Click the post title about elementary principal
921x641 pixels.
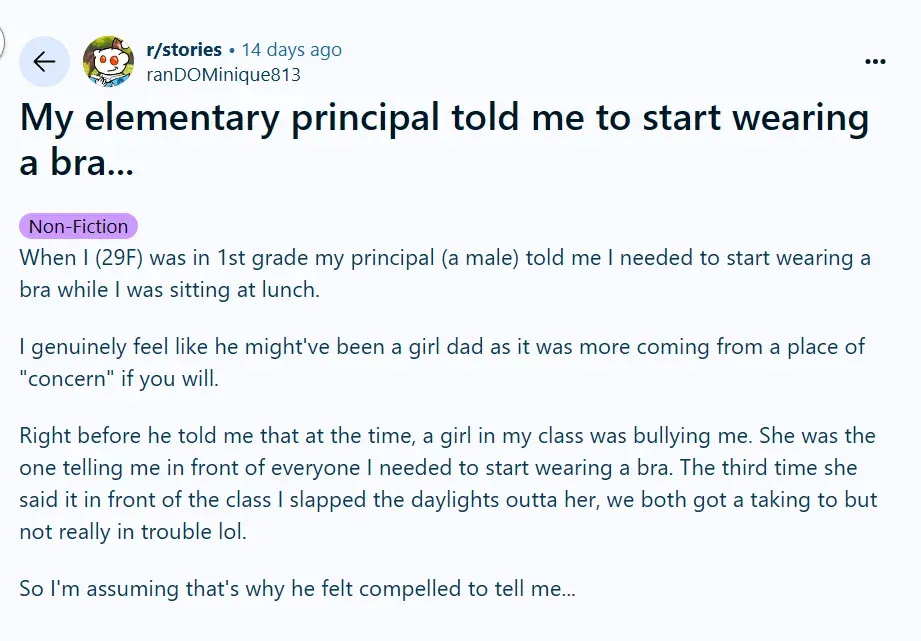444,139
